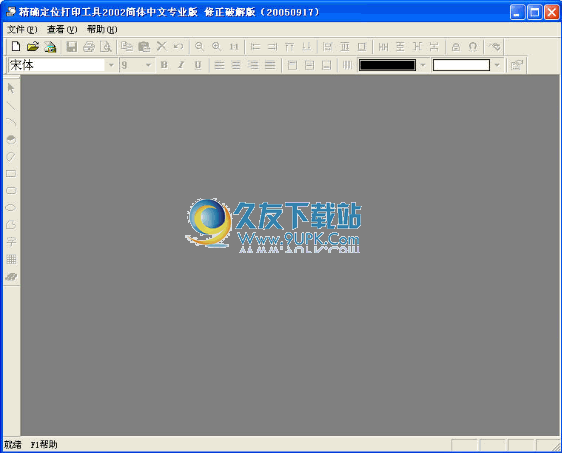Click the clipboard paste icon
Image resolution: width=562 pixels, height=453 pixels.
tap(144, 47)
